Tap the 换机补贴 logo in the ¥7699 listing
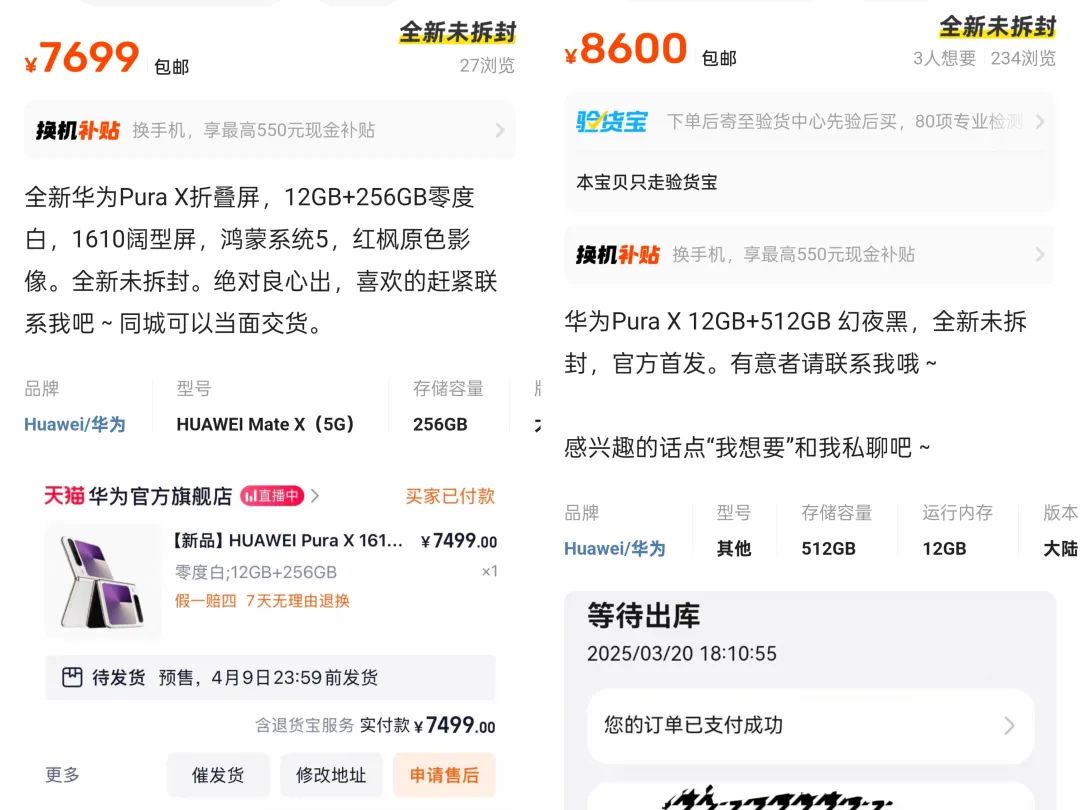This screenshot has width=1080, height=810. tap(78, 130)
